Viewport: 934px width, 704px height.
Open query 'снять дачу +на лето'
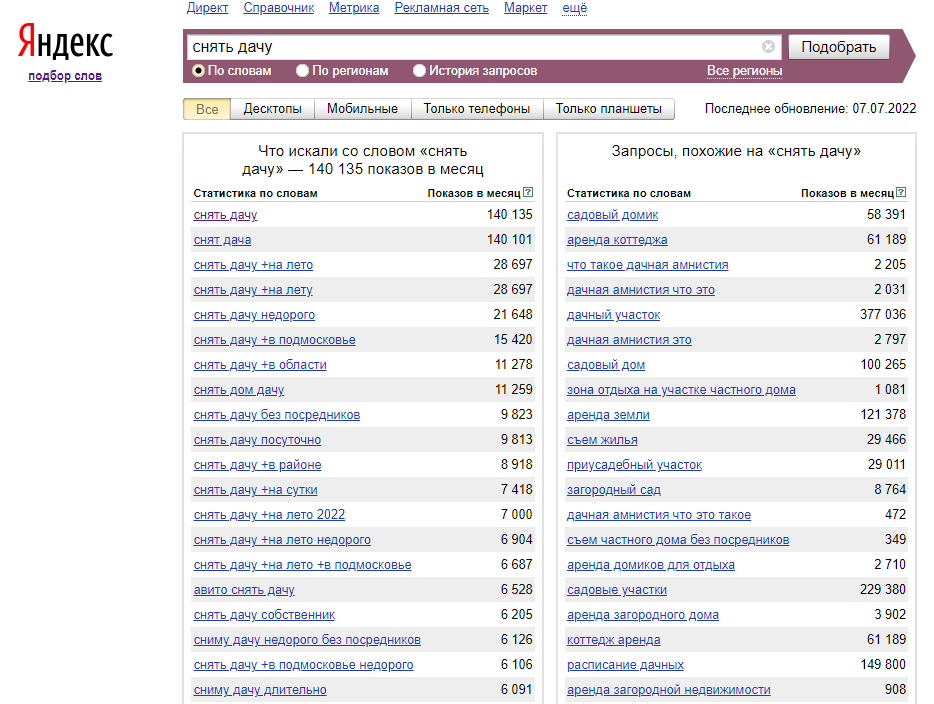pos(253,265)
